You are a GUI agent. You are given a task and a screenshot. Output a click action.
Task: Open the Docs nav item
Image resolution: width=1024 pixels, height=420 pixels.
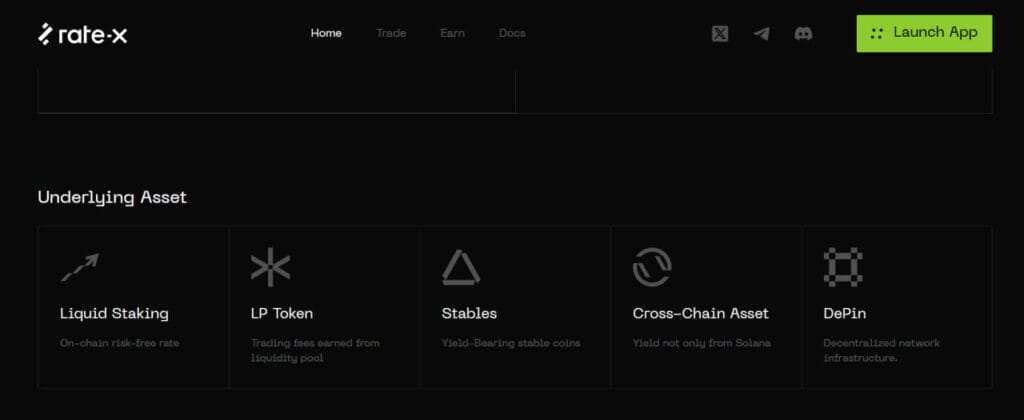click(x=512, y=33)
